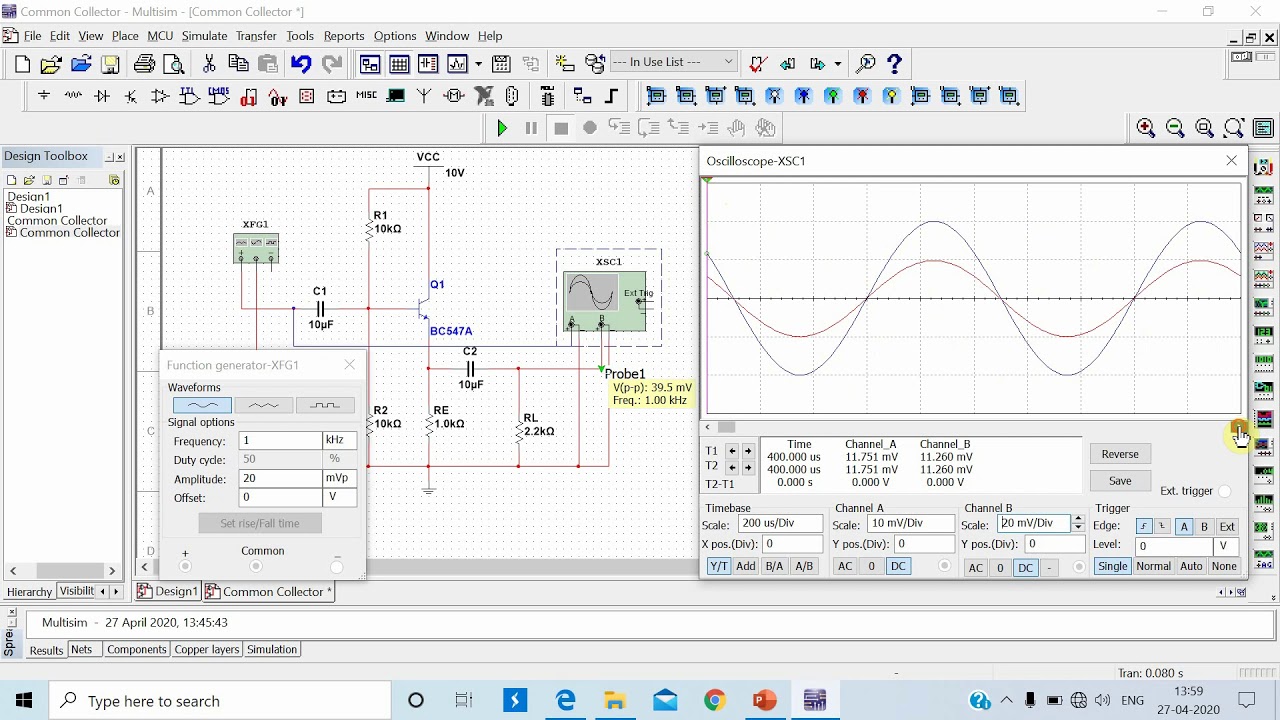The height and width of the screenshot is (720, 1280).
Task: Open the Transfer menu
Action: tap(256, 36)
